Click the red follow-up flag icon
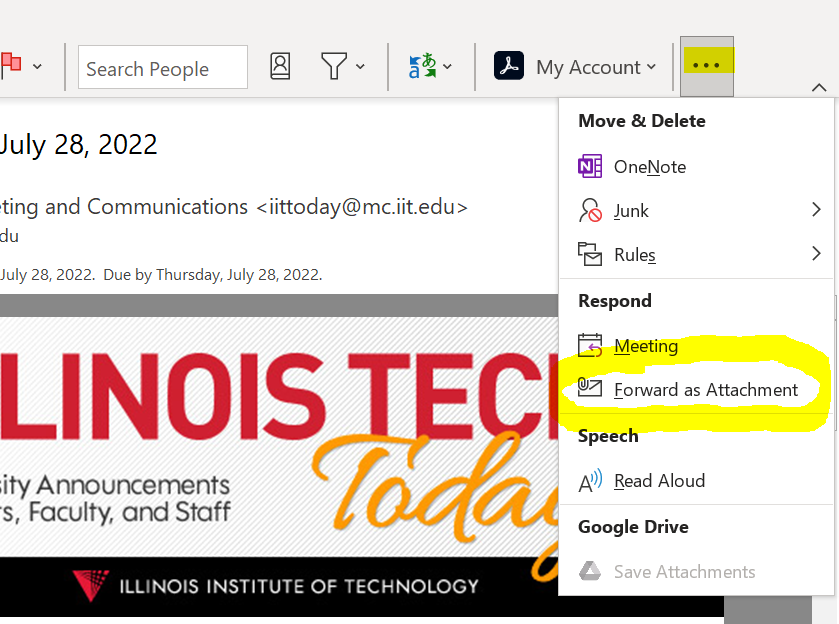The height and width of the screenshot is (624, 839). 11,67
